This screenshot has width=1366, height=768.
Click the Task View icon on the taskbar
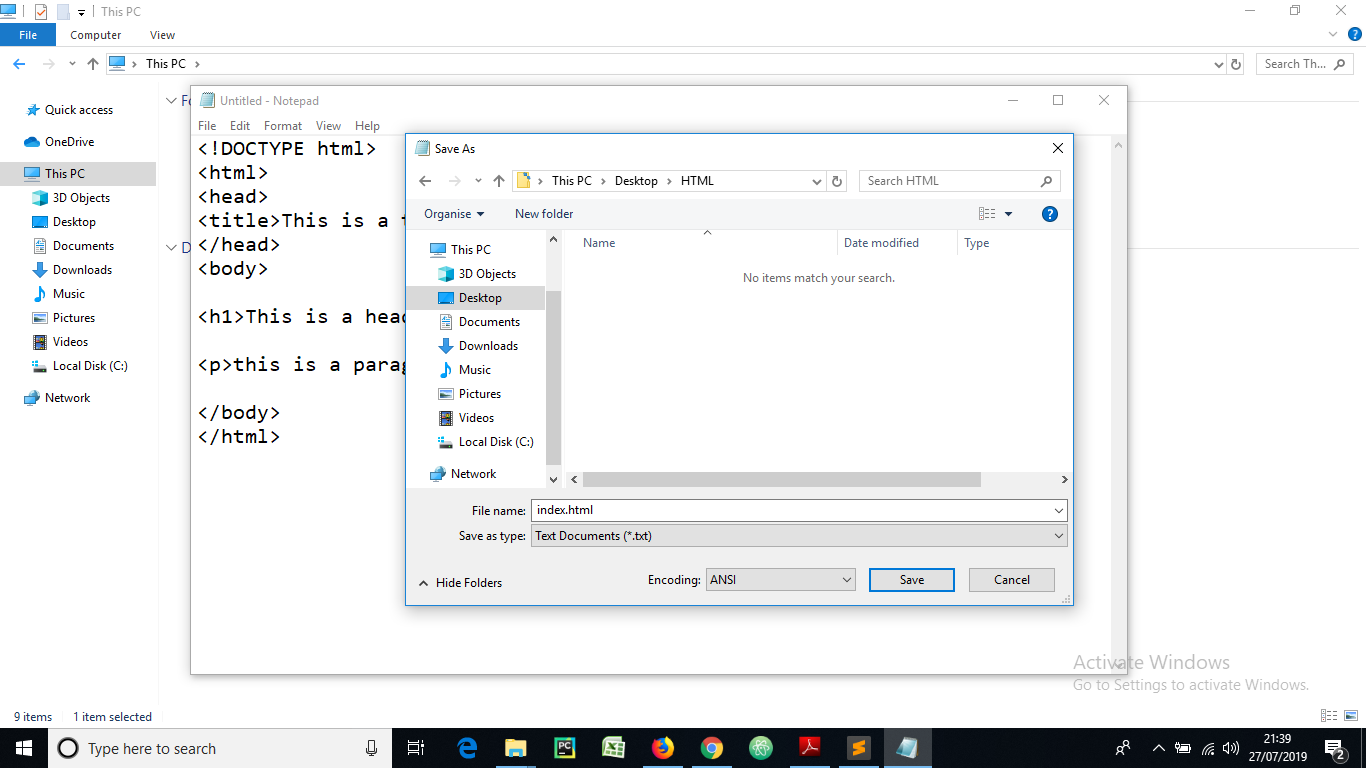click(417, 748)
